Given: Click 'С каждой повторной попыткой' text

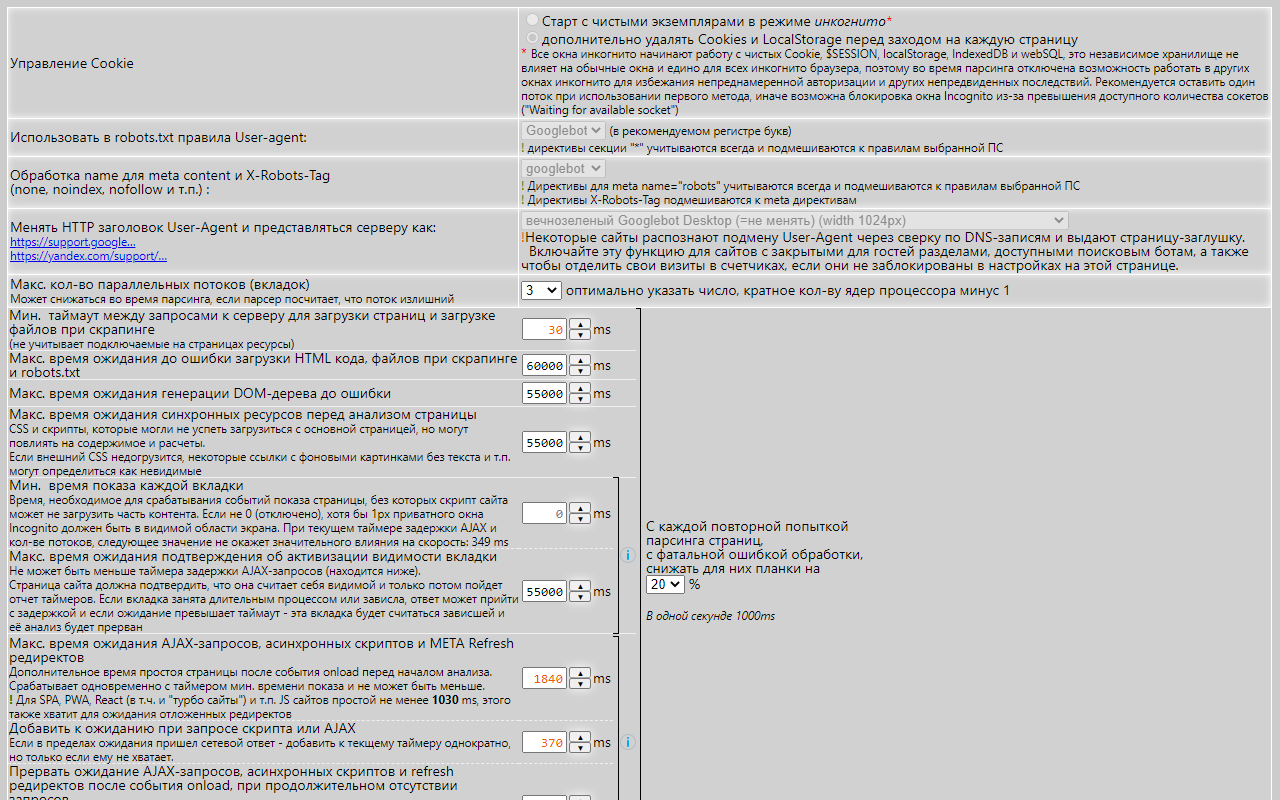Looking at the screenshot, I should coord(747,526).
